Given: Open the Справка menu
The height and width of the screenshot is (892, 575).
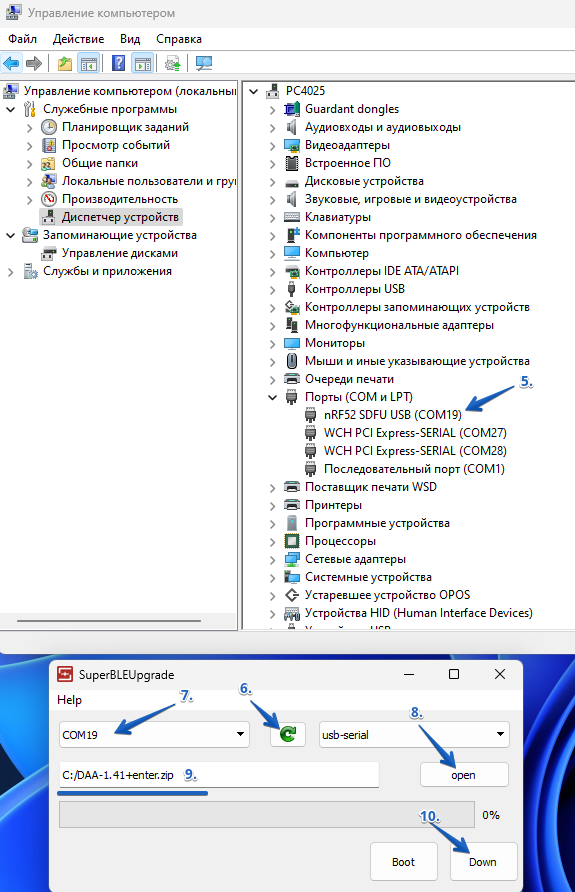Looking at the screenshot, I should point(179,39).
